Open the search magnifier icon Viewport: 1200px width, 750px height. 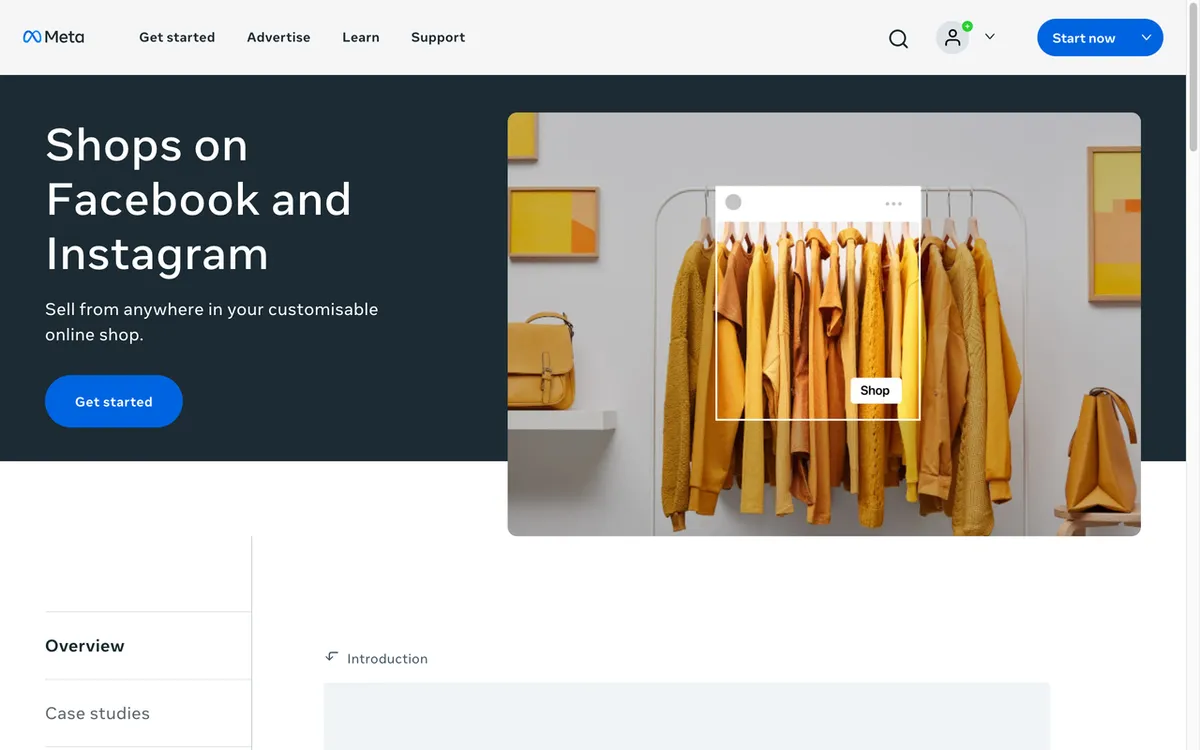click(x=898, y=38)
